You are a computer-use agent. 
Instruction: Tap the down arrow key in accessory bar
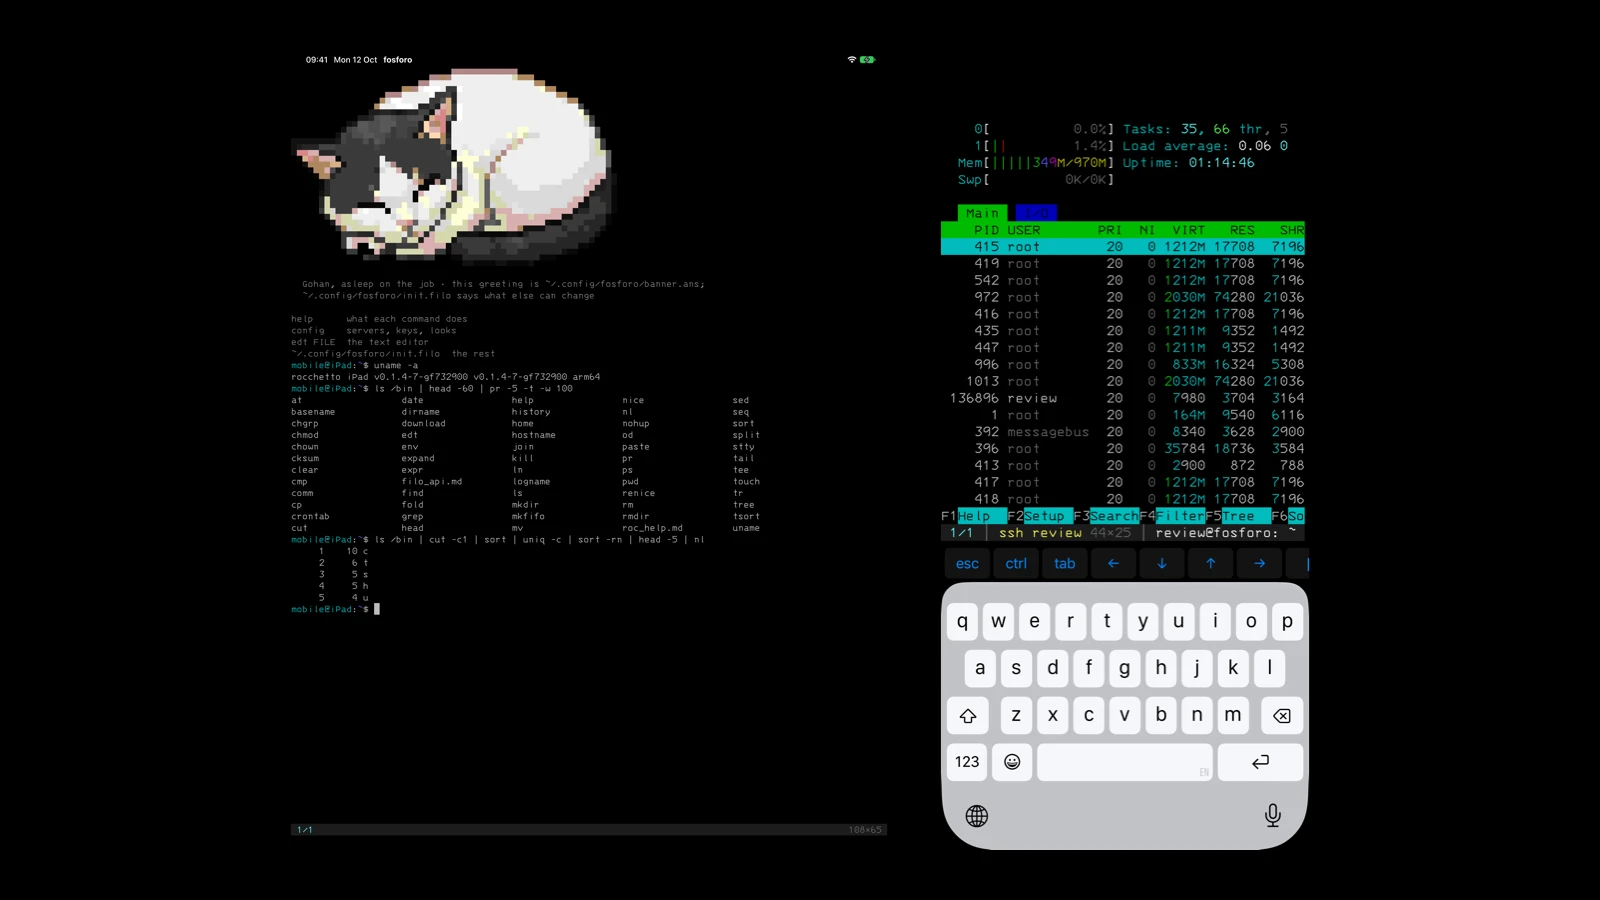[1162, 563]
